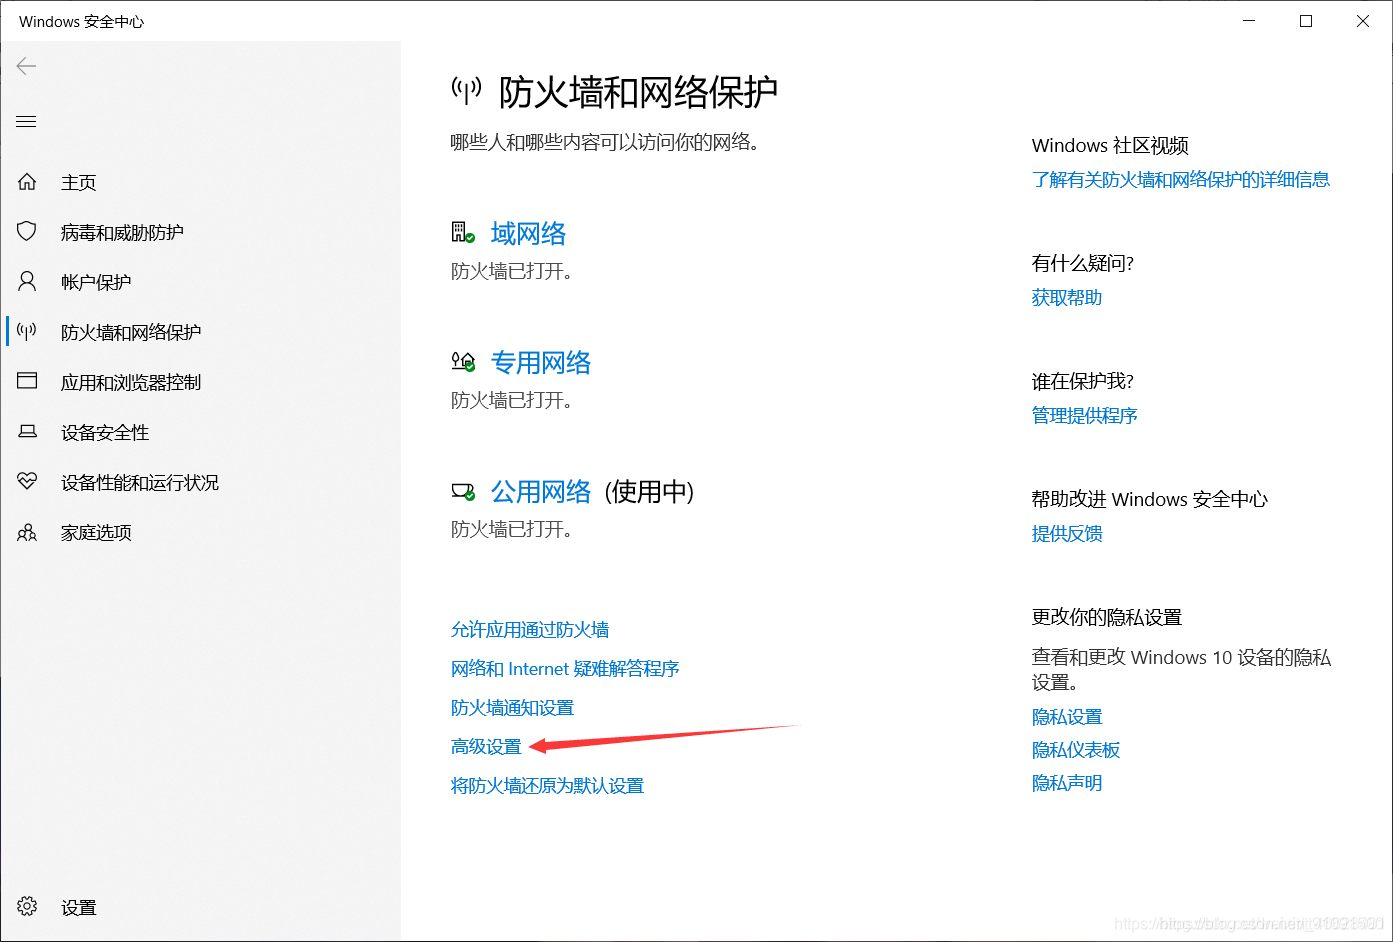Click 允许应用通过防火墙 link
This screenshot has width=1393, height=942.
(530, 630)
